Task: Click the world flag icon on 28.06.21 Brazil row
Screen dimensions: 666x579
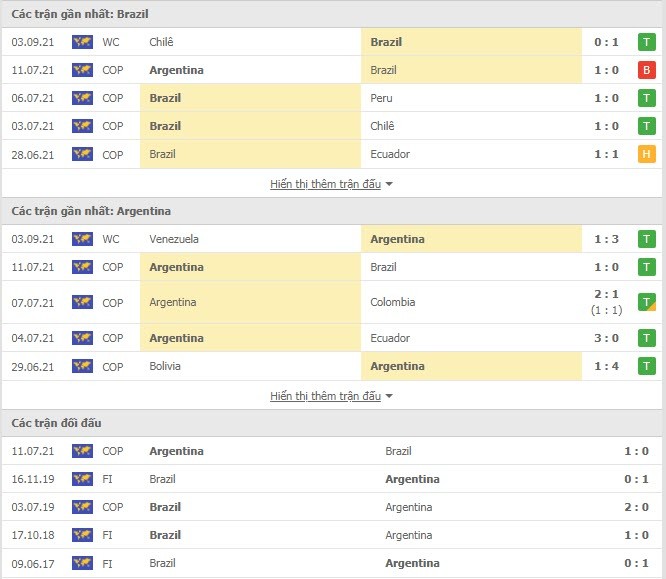Action: (x=82, y=154)
